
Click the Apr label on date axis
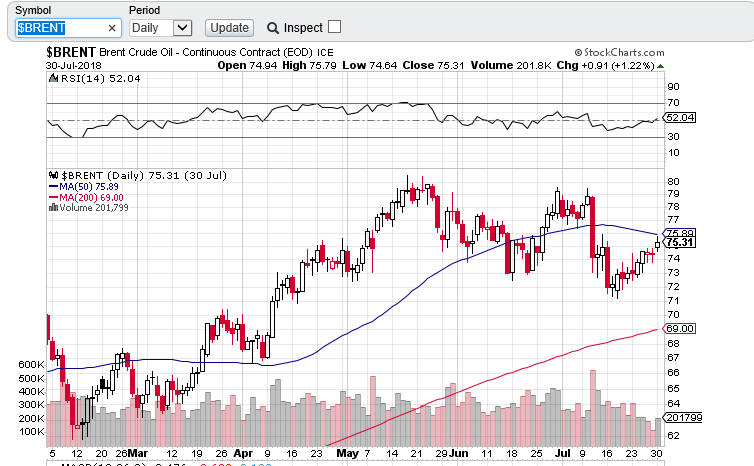pos(243,453)
